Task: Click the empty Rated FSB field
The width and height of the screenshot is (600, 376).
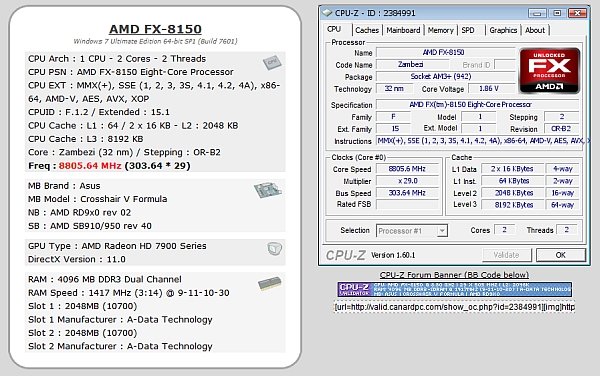Action: (x=407, y=204)
